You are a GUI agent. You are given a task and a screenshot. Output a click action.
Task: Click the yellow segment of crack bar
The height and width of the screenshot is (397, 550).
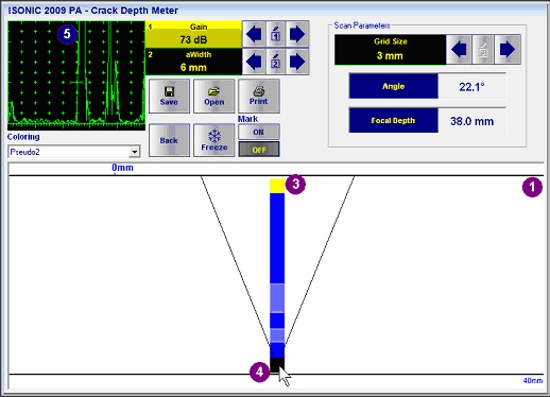(x=277, y=186)
